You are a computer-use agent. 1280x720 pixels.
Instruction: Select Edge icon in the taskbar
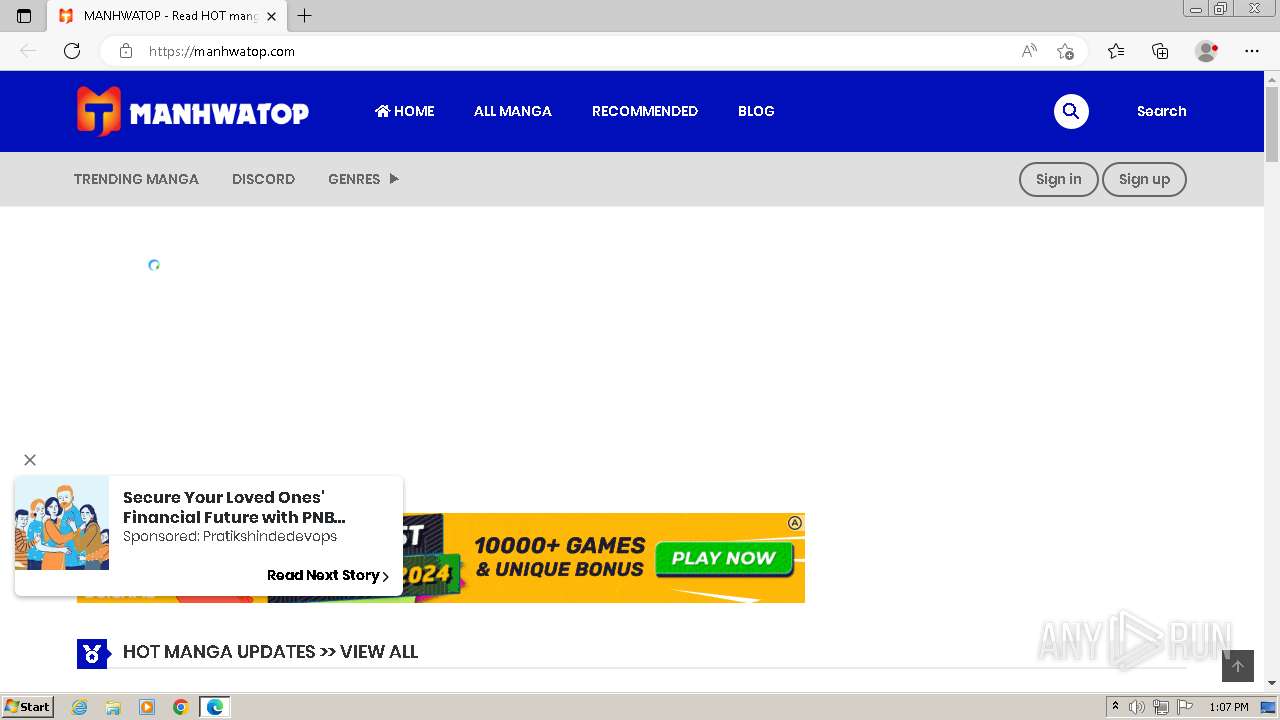(x=215, y=707)
